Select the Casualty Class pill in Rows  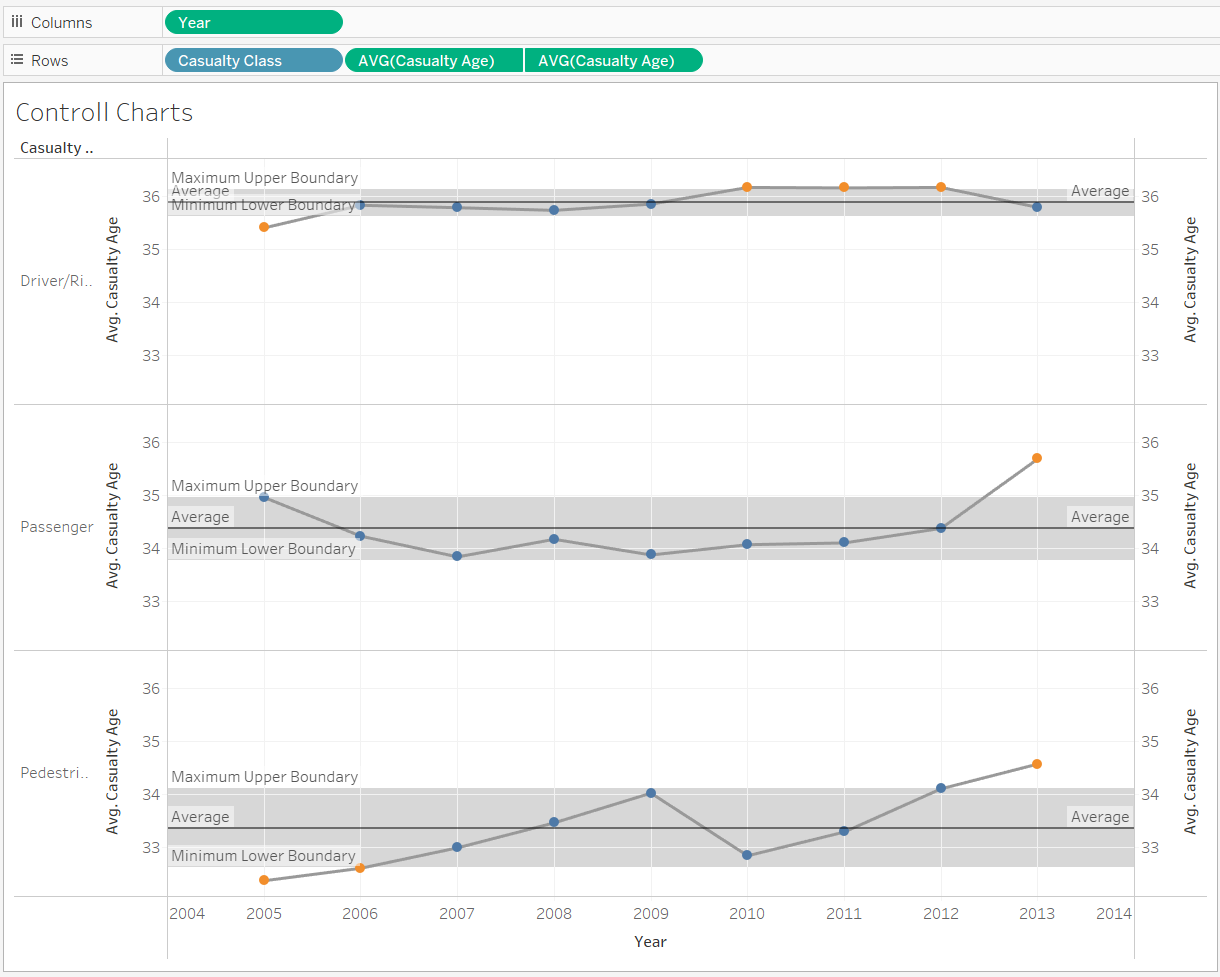(x=253, y=61)
